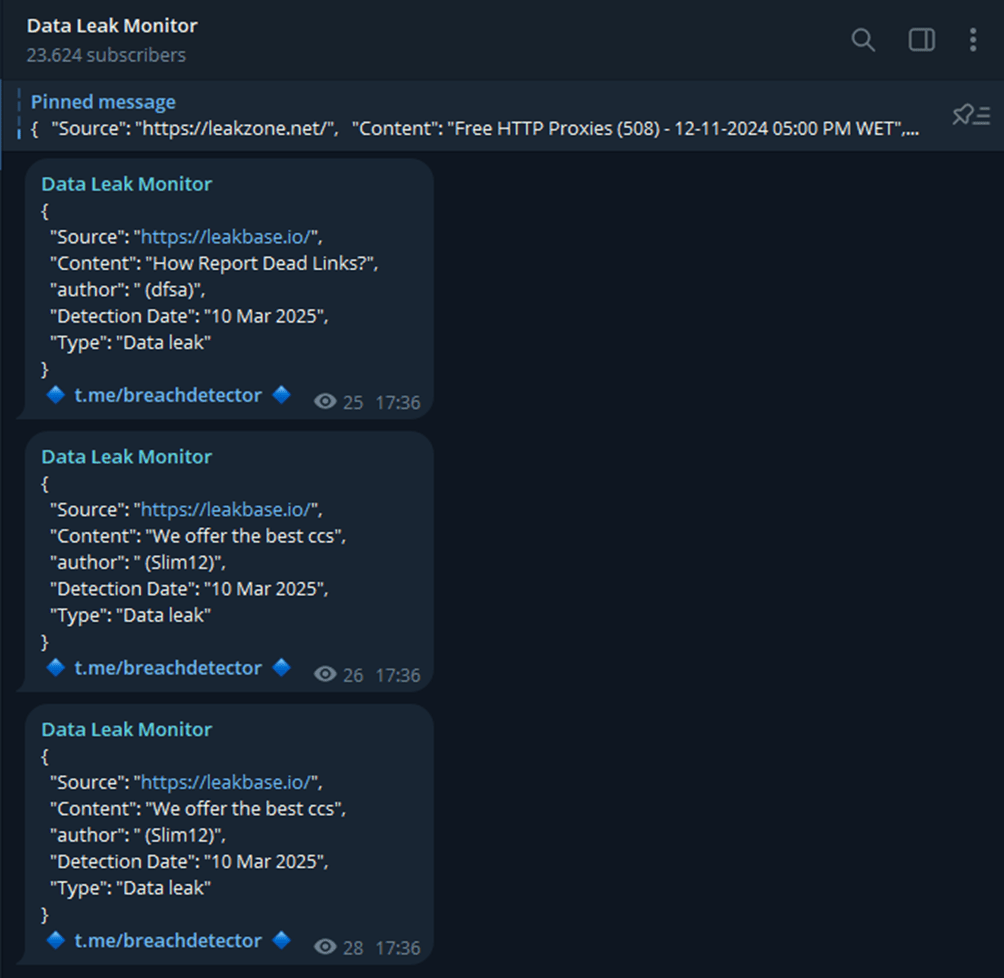Open leakbase.io link in dfsa message
This screenshot has height=978, width=1004.
click(x=228, y=237)
